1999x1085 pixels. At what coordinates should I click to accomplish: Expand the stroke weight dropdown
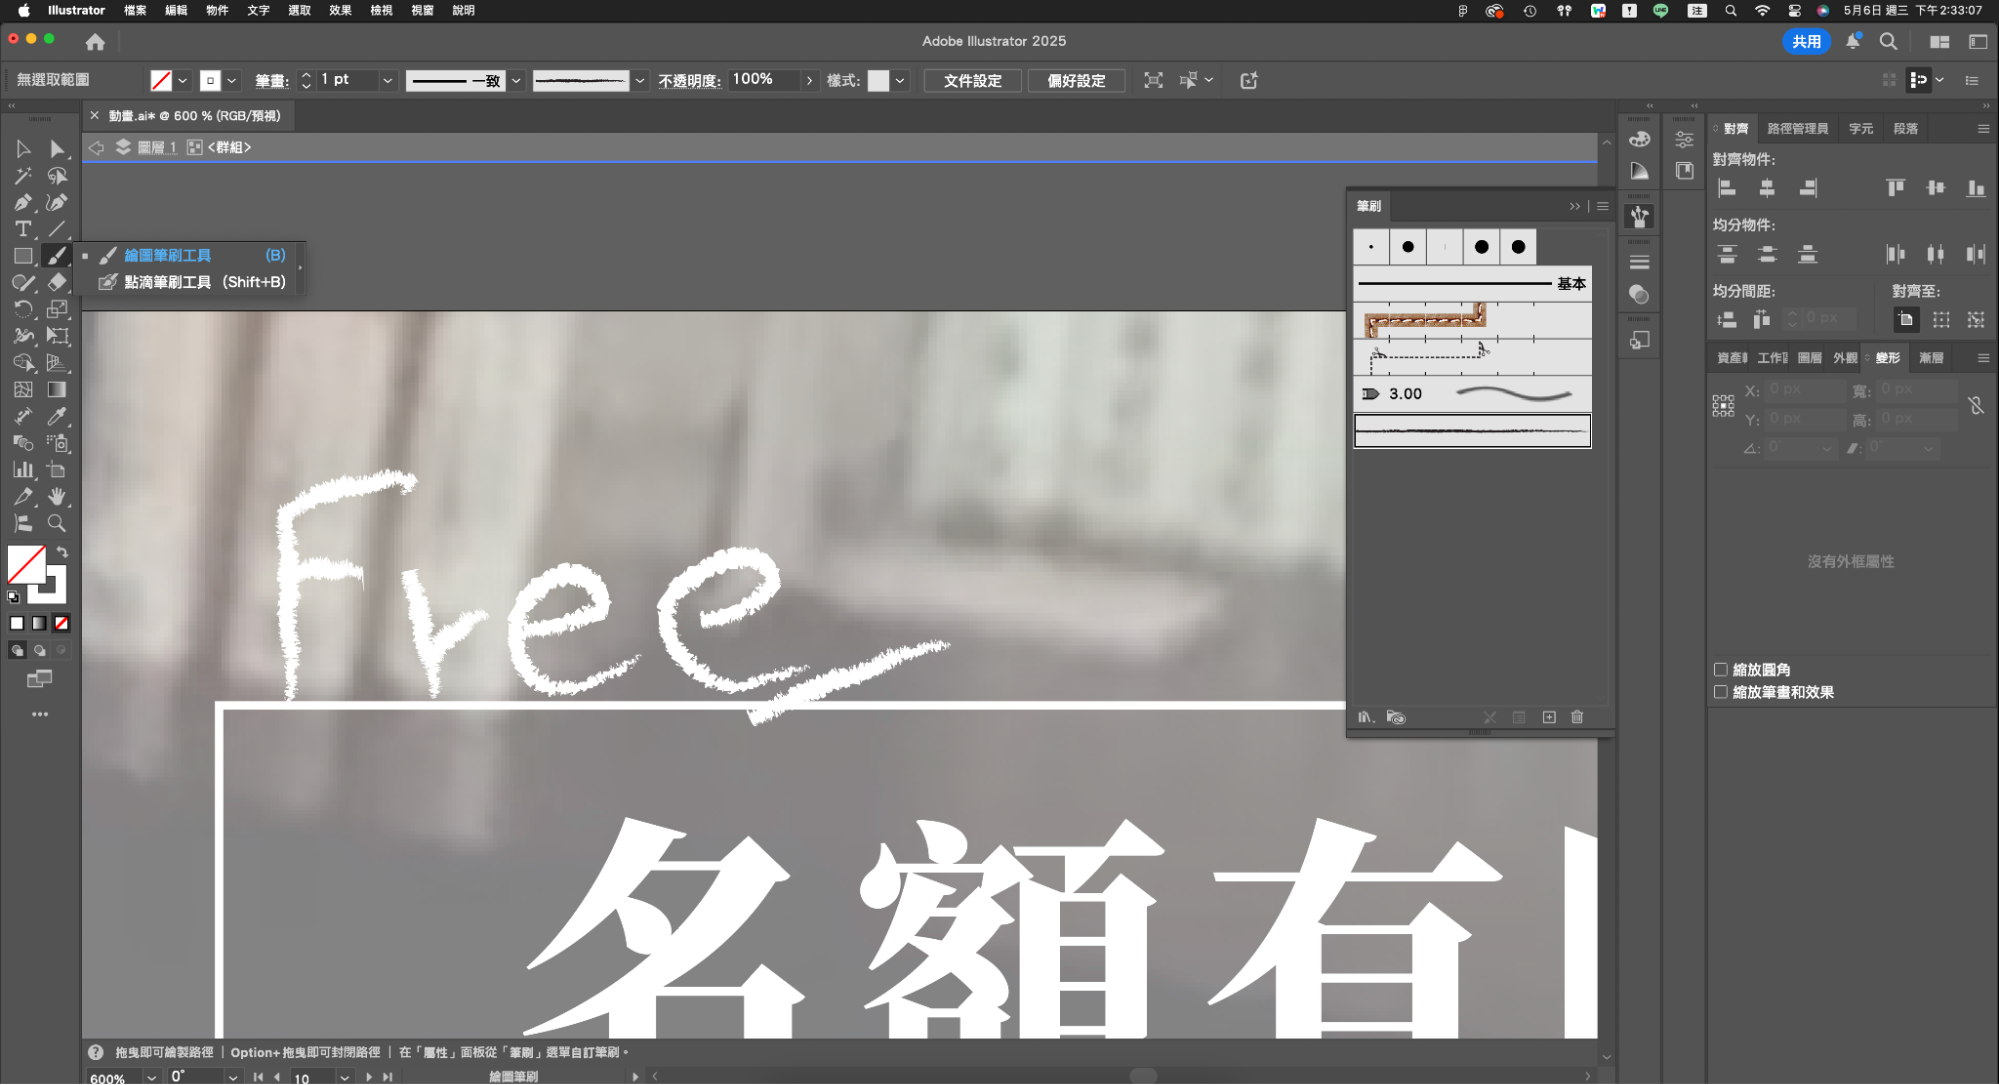pyautogui.click(x=387, y=81)
